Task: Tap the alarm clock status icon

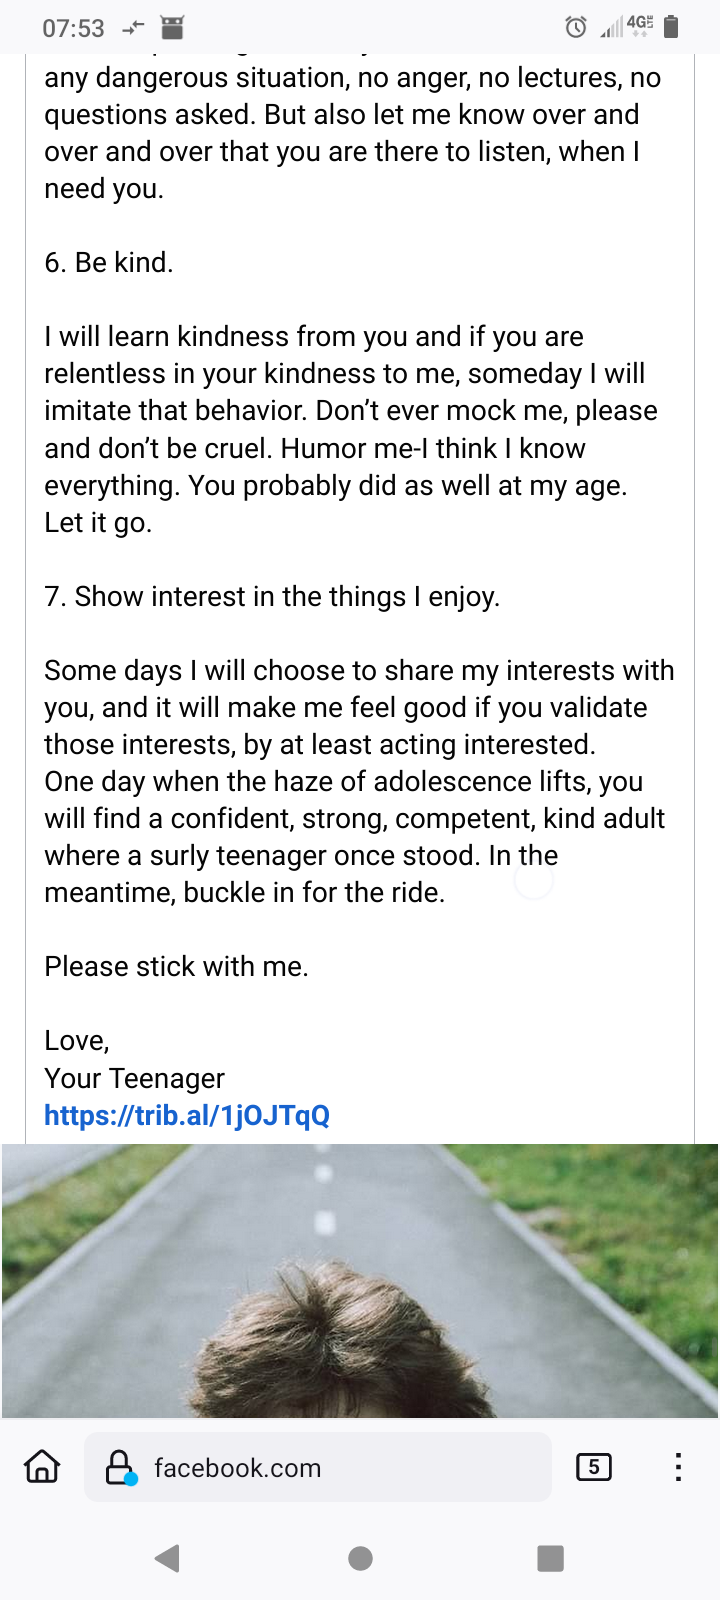Action: (x=576, y=27)
